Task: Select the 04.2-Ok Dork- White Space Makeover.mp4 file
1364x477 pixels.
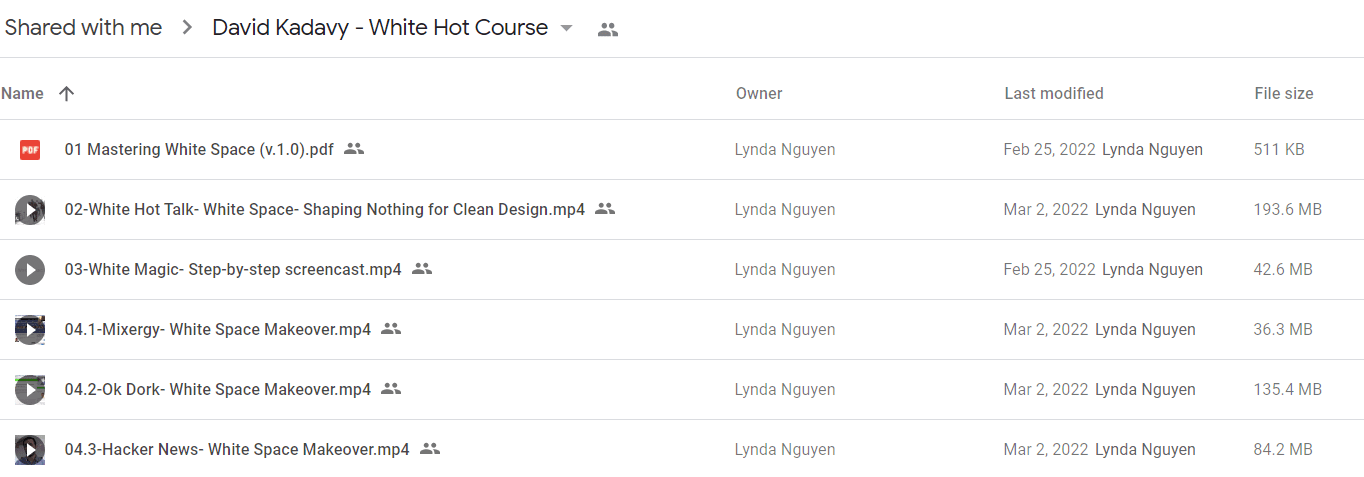Action: click(682, 390)
